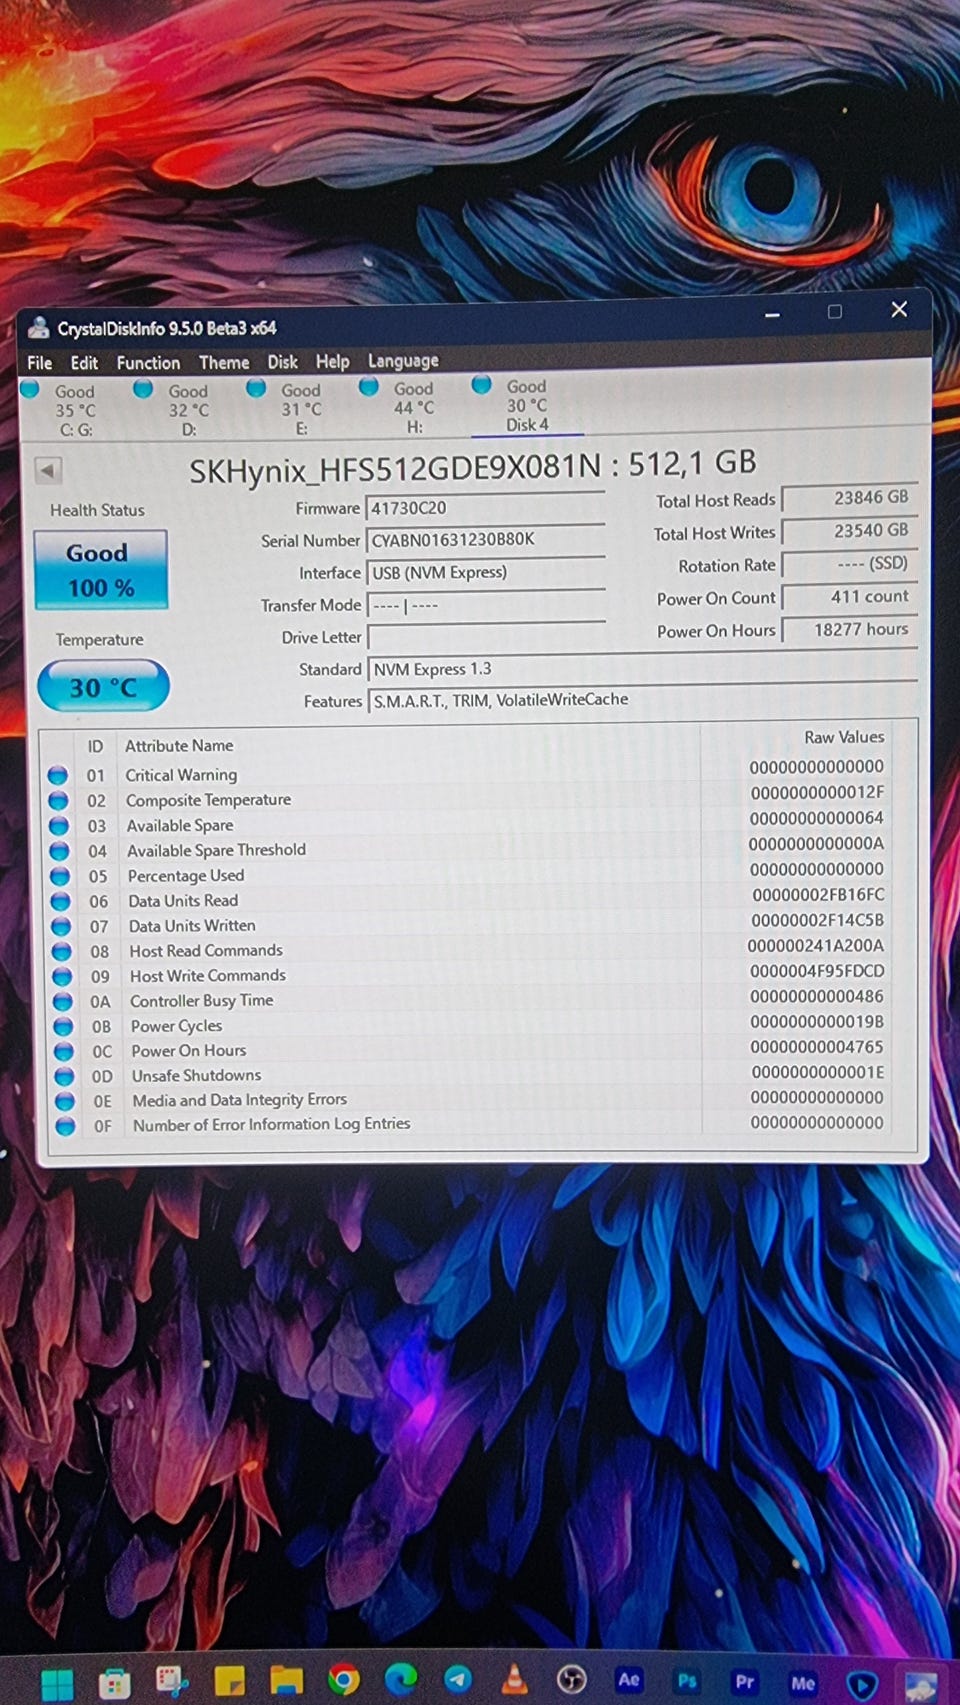Click the Firmware value field
Viewport: 960px width, 1705px height.
pos(486,508)
